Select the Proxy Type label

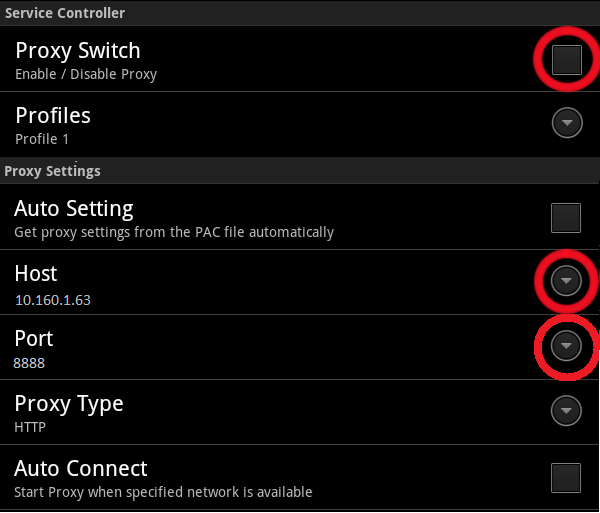point(69,403)
